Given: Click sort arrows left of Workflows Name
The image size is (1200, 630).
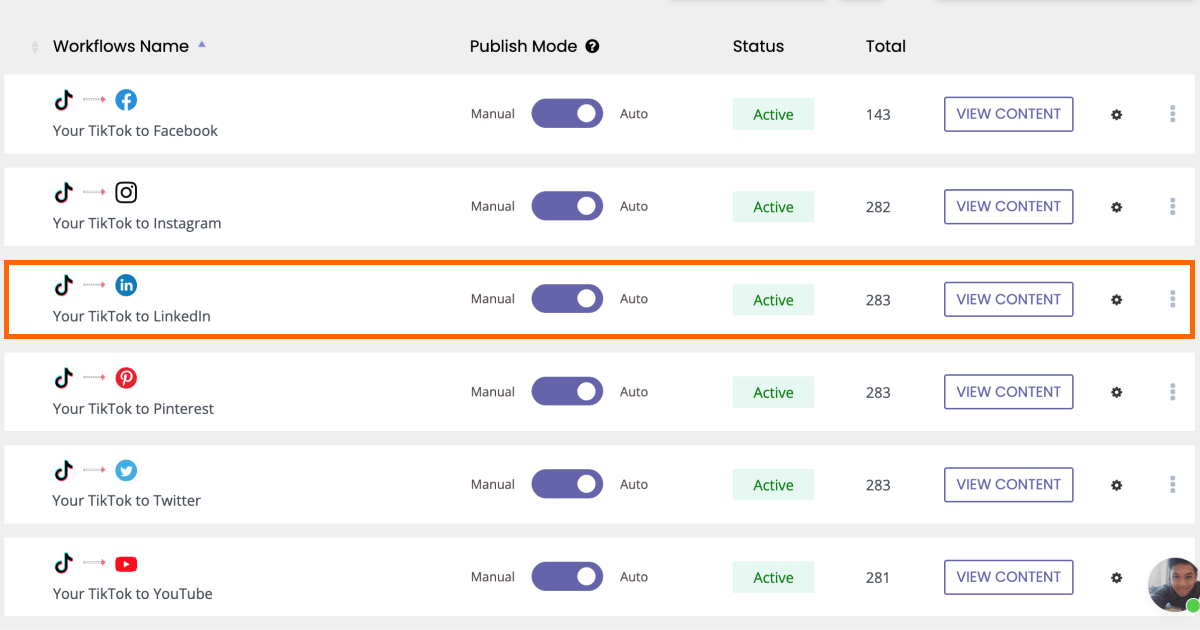Looking at the screenshot, I should pos(35,47).
